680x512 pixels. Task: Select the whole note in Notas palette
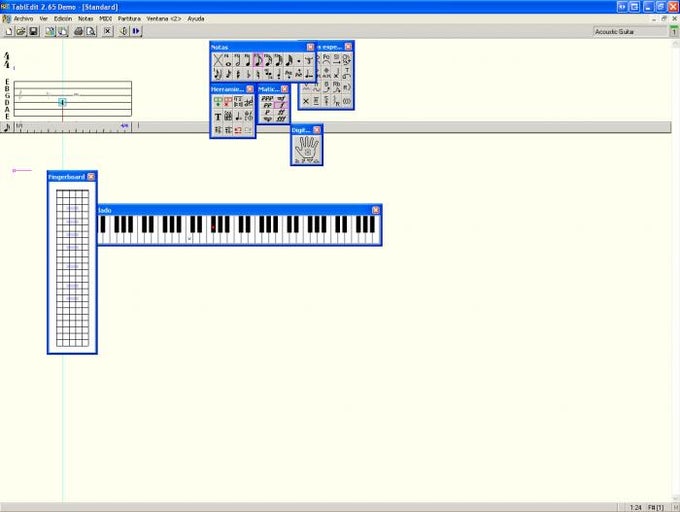(228, 60)
